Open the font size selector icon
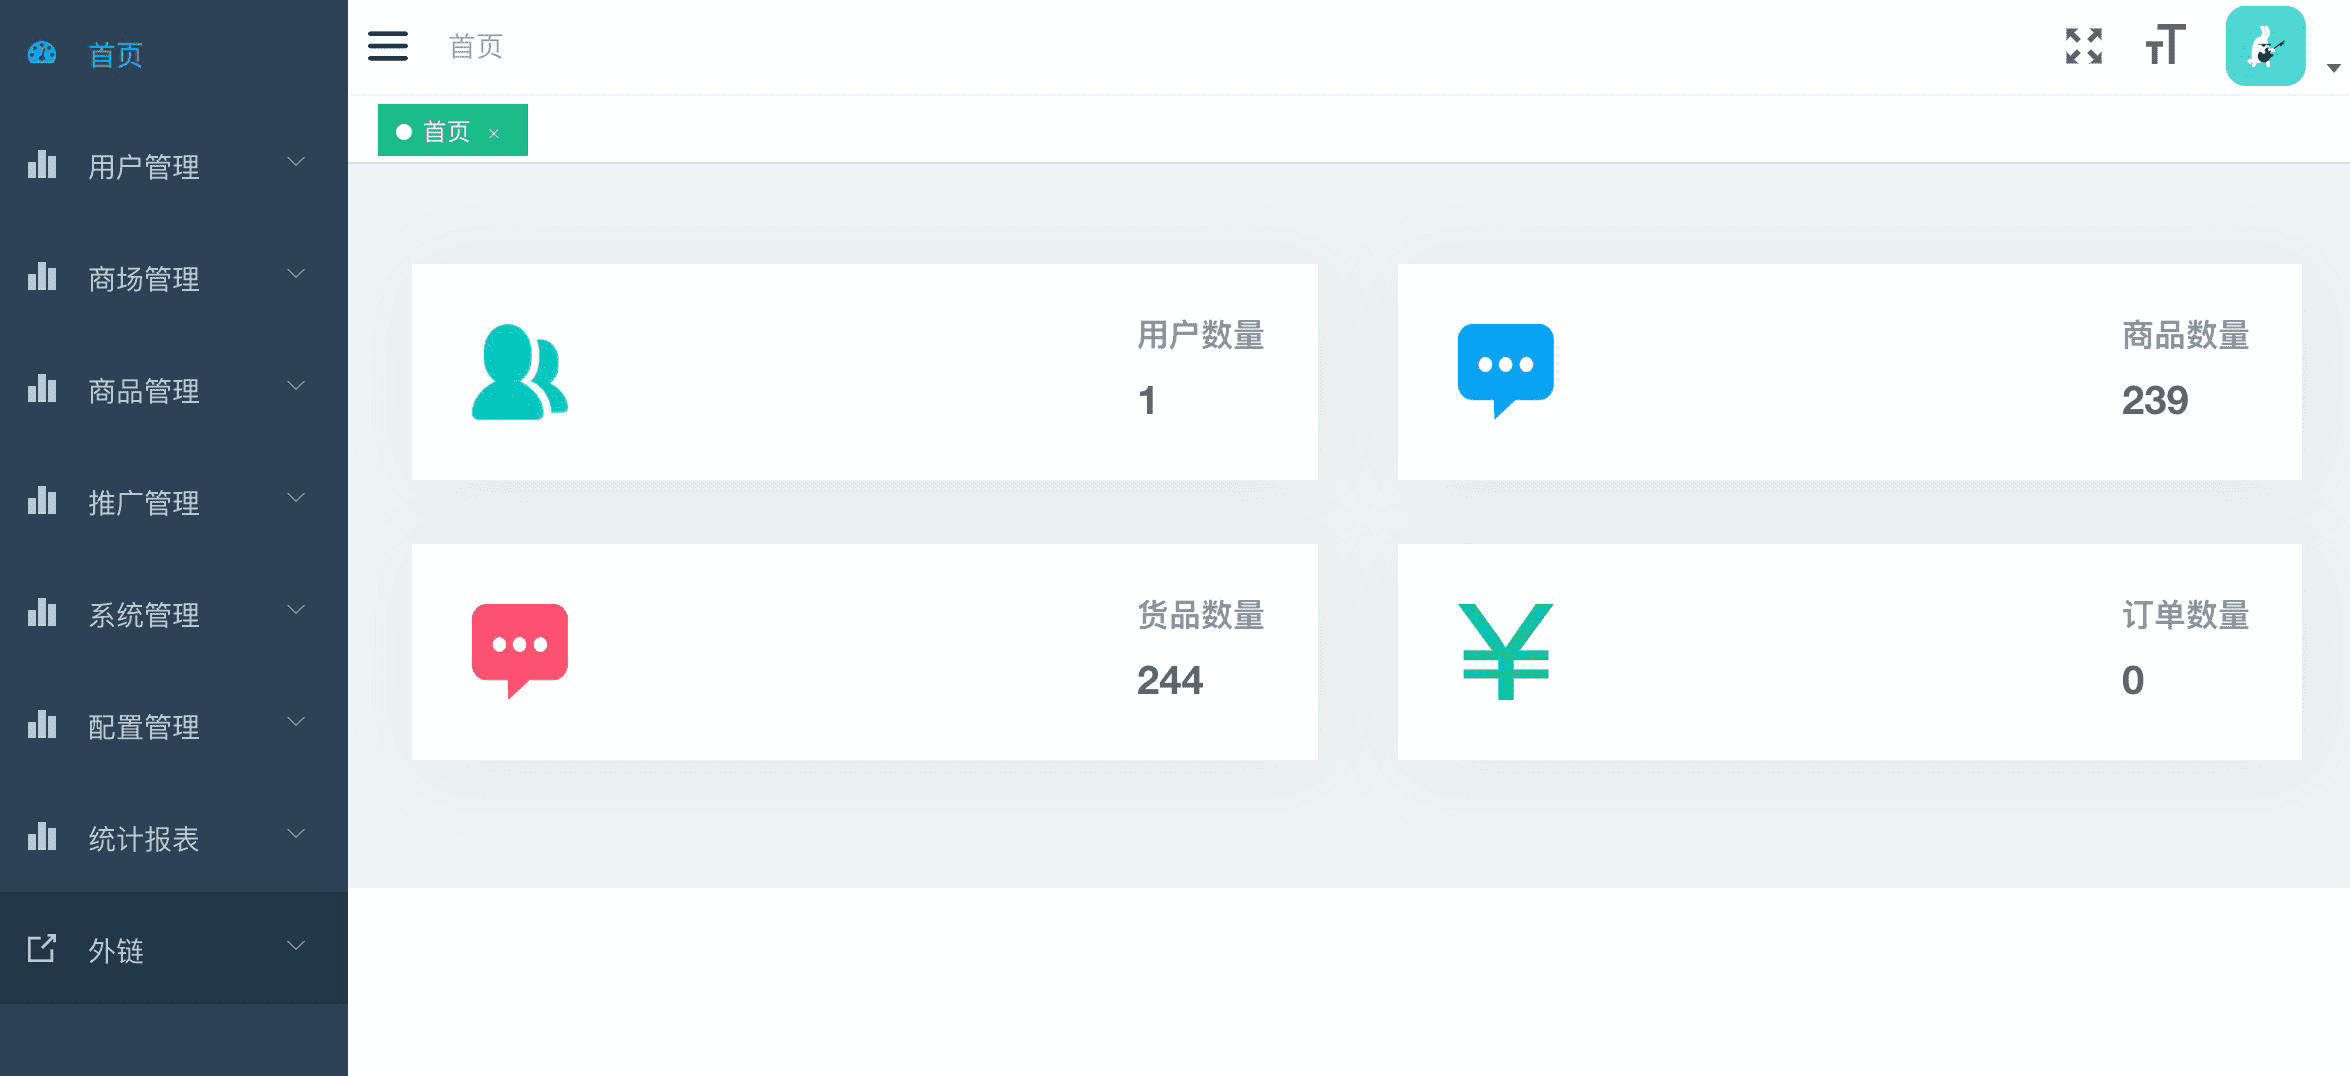This screenshot has width=2350, height=1076. [2165, 46]
